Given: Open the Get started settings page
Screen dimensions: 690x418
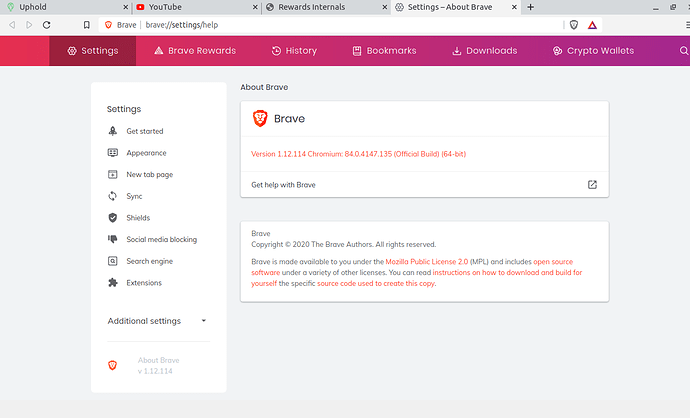Looking at the screenshot, I should pos(145,131).
